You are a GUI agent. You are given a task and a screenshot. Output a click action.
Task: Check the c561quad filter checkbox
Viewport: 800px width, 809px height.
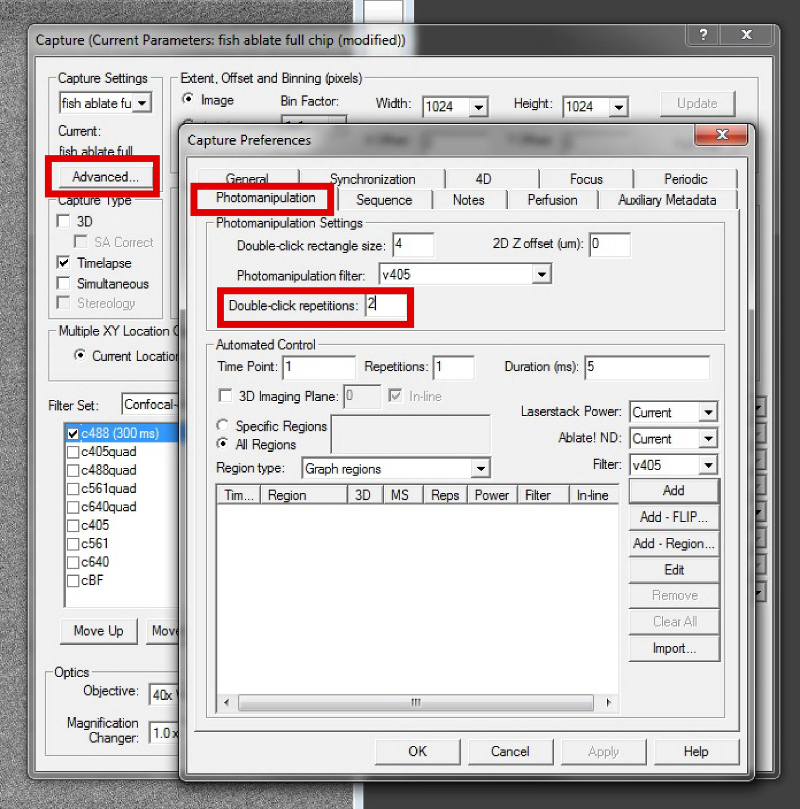point(73,489)
